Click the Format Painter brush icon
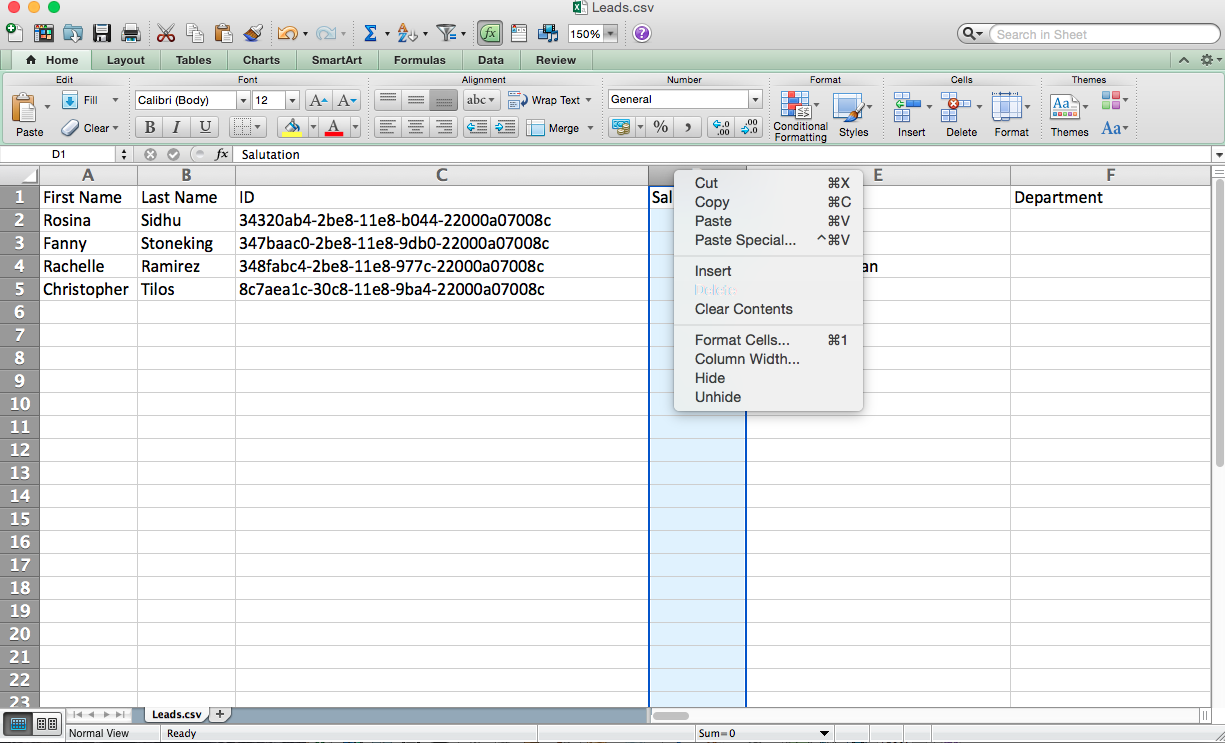 [x=253, y=33]
